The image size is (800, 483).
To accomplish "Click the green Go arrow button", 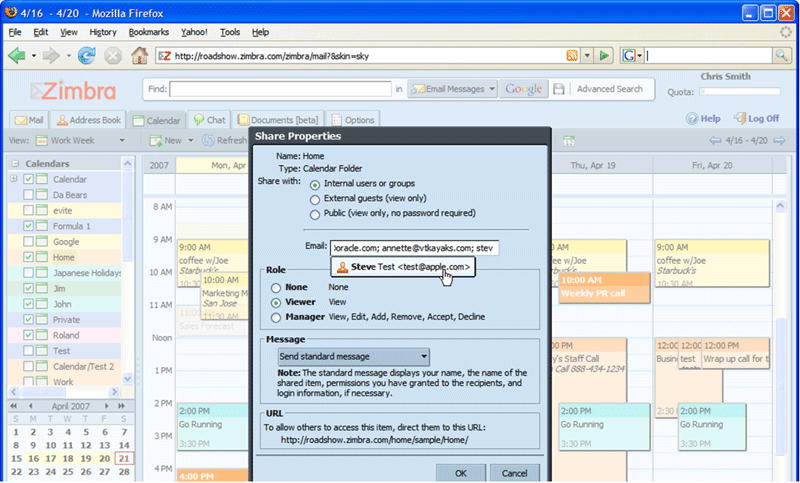I will (x=604, y=56).
